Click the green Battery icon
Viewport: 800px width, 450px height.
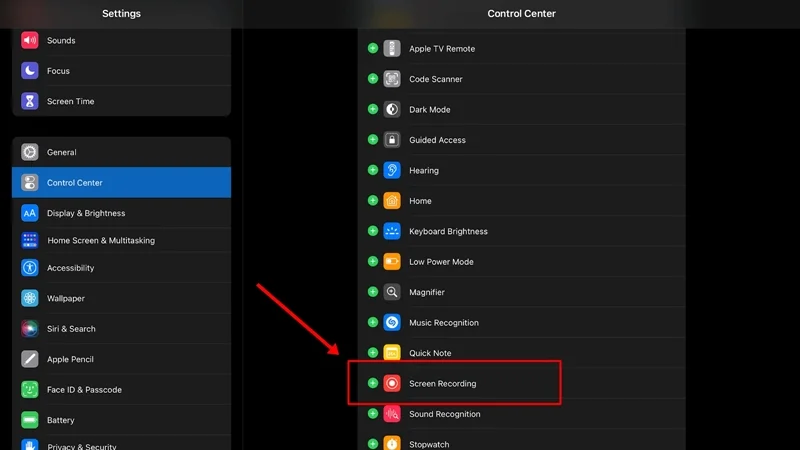(x=30, y=420)
